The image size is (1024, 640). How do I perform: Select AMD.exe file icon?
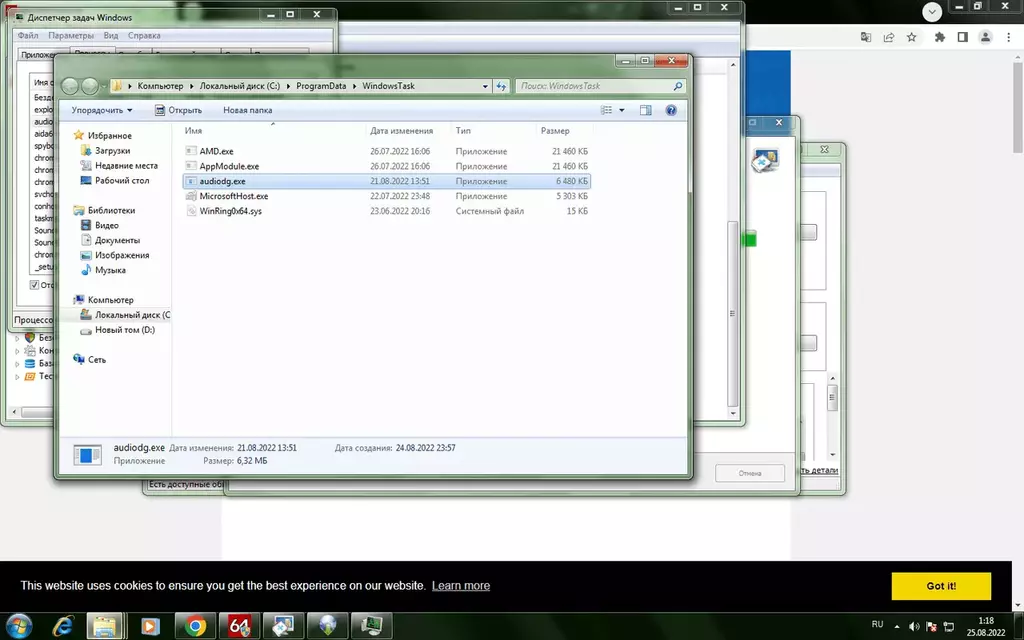tap(191, 151)
